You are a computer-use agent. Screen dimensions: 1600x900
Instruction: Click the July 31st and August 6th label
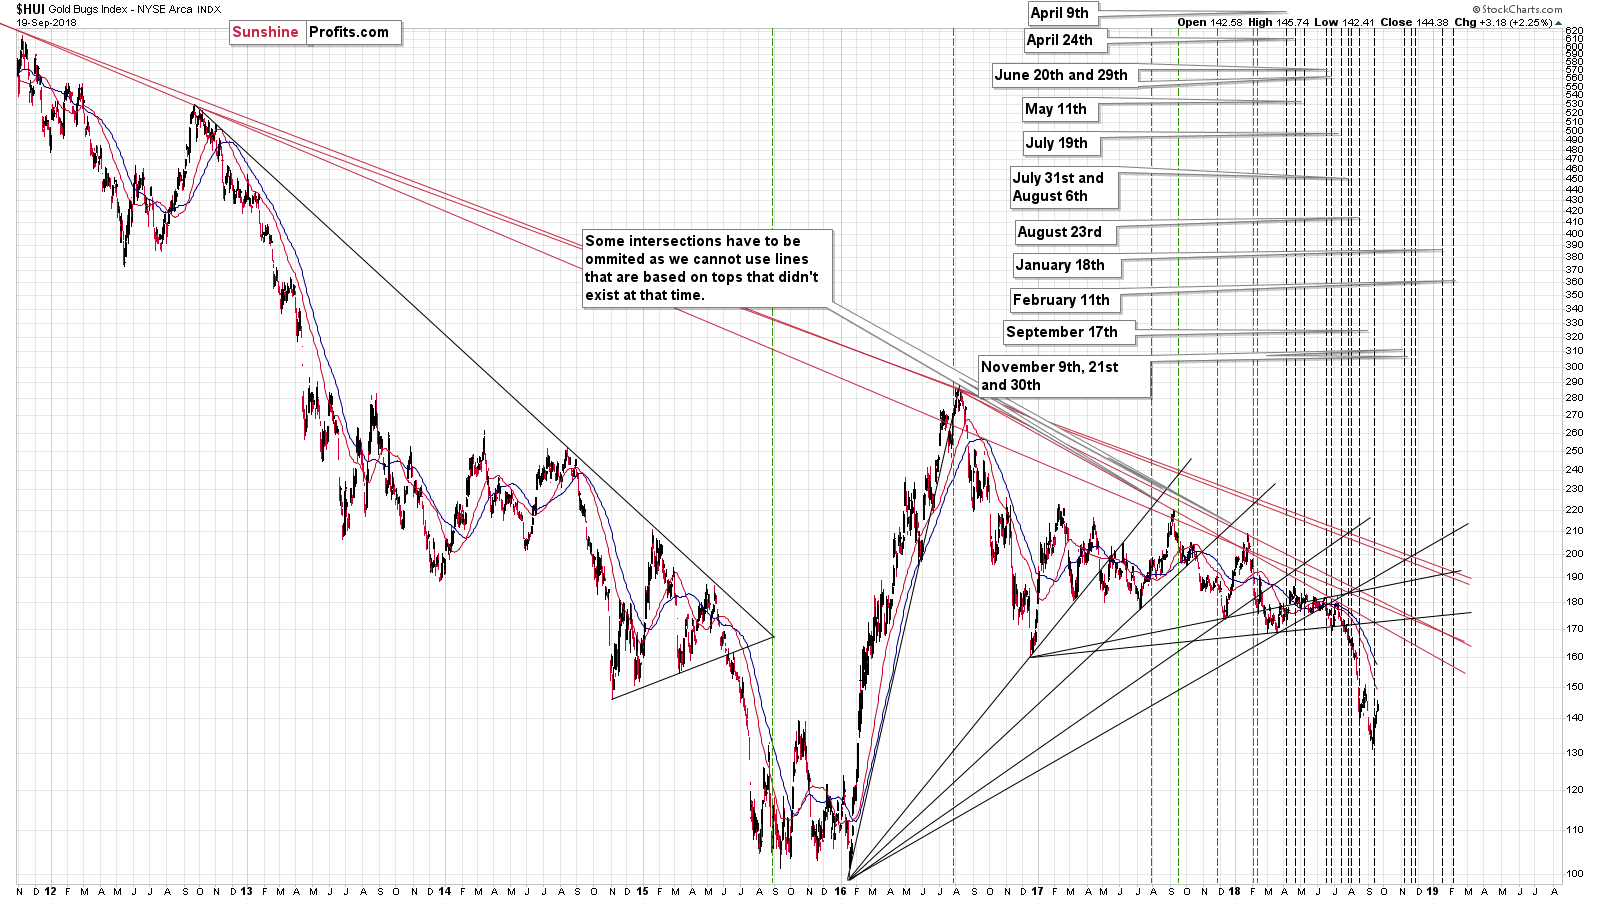click(x=1064, y=187)
